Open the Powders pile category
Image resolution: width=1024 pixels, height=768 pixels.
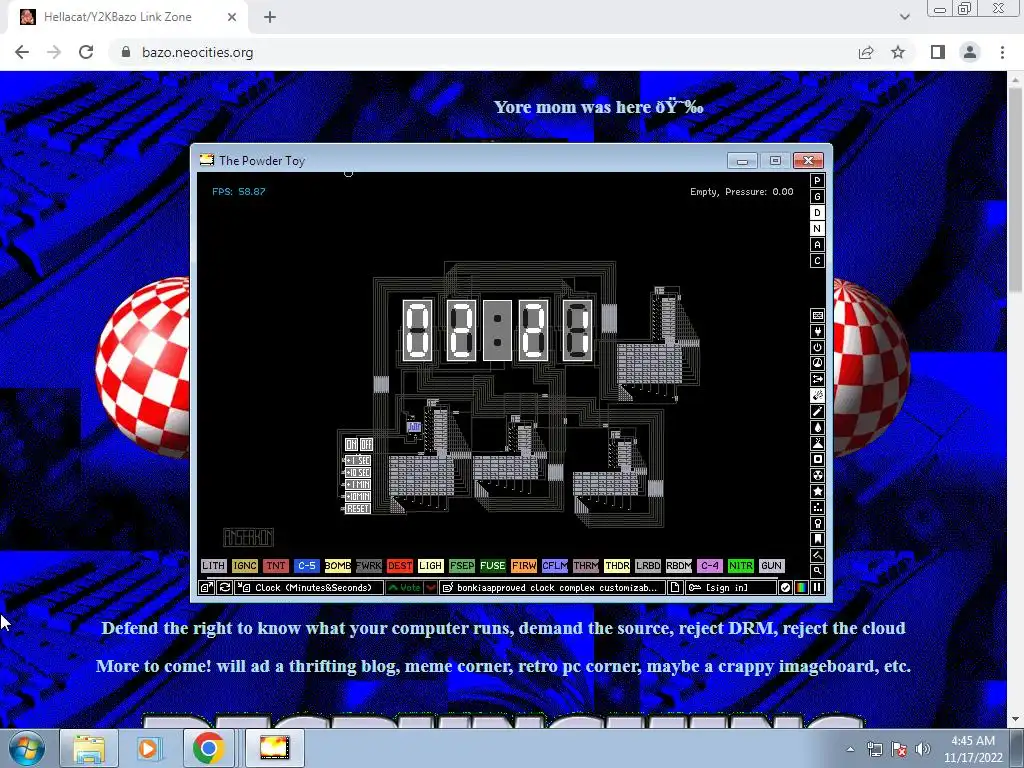(817, 443)
